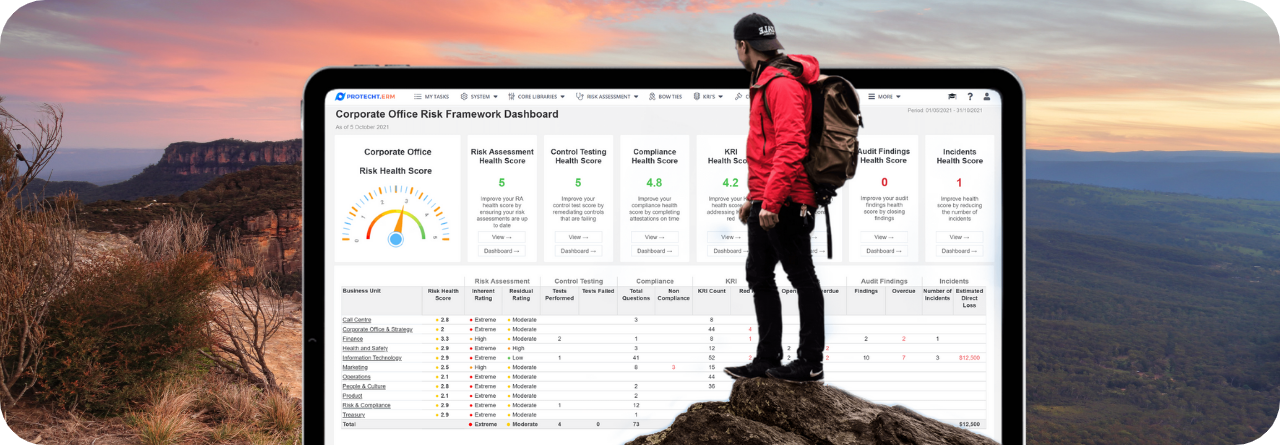Open the Marketing business unit link
This screenshot has width=1280, height=445.
[x=355, y=367]
